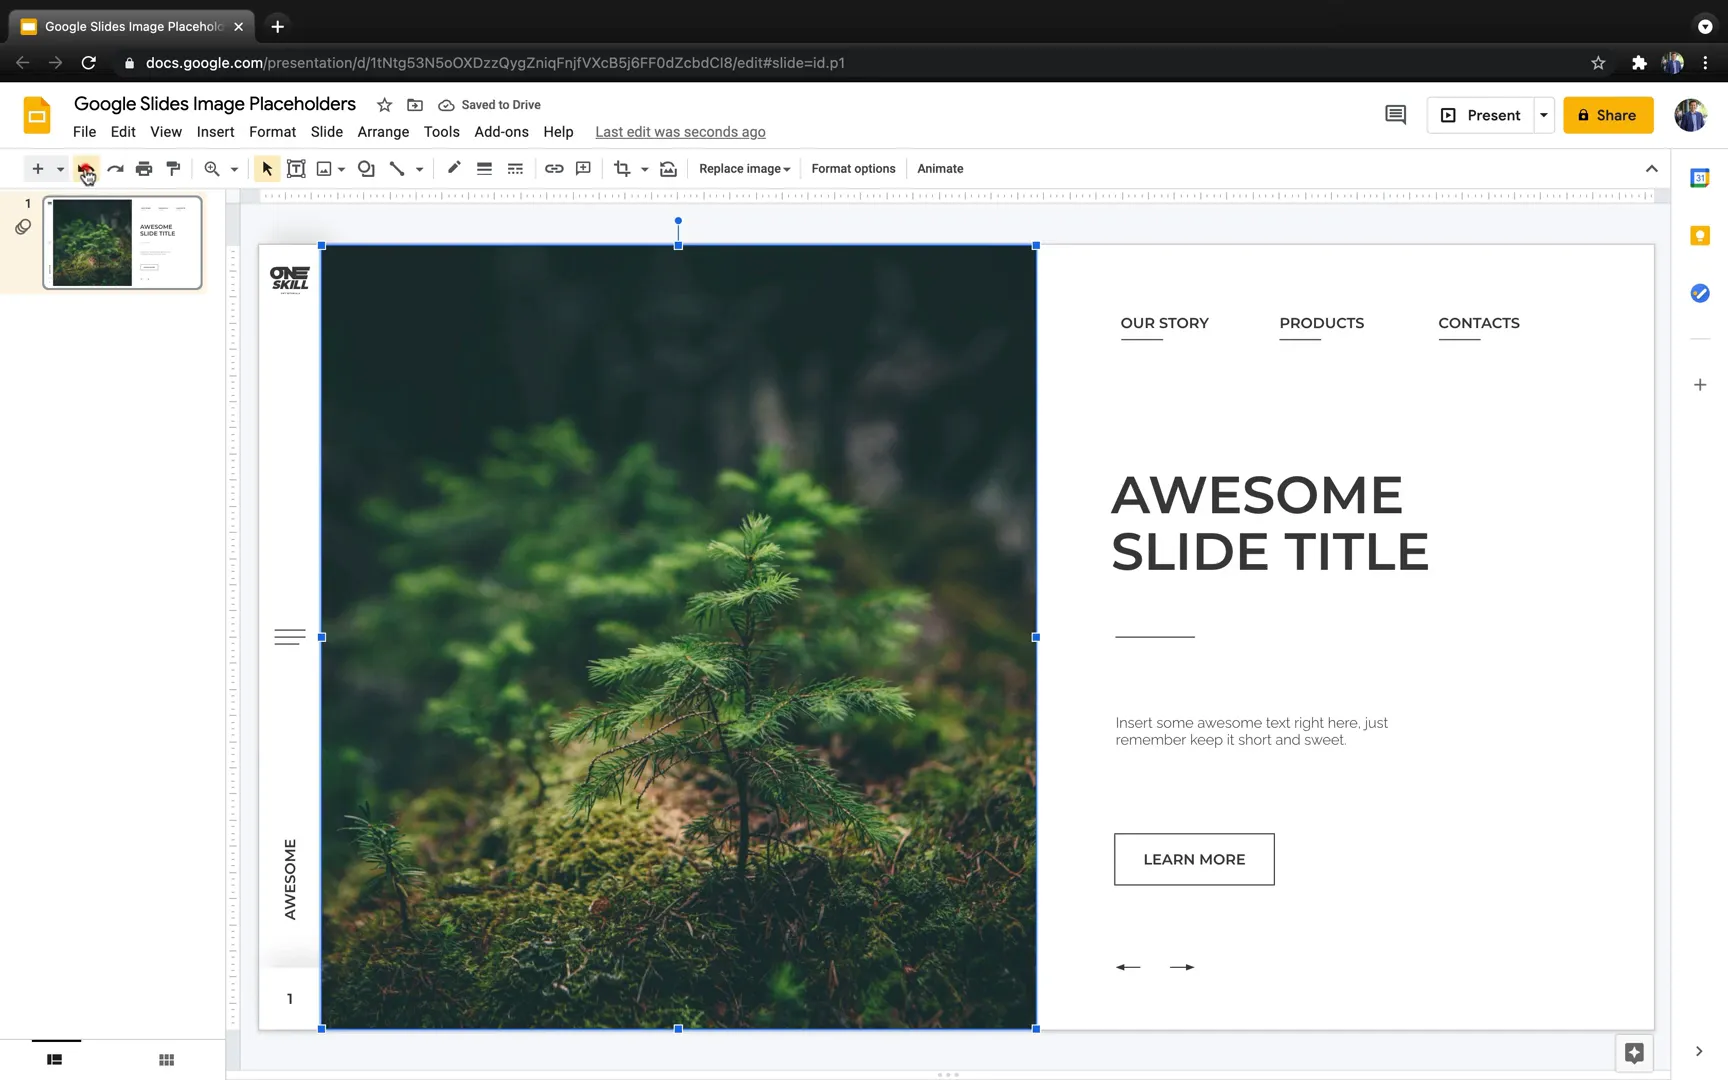Click the Insert image icon

[x=324, y=169]
